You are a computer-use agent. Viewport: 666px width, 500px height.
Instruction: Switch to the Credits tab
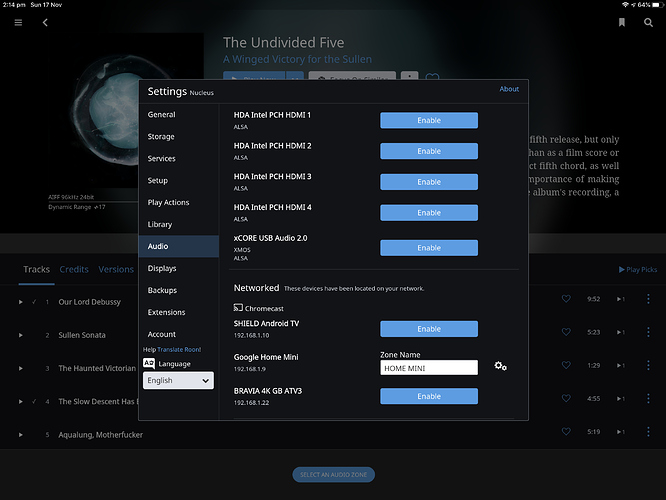pos(74,269)
